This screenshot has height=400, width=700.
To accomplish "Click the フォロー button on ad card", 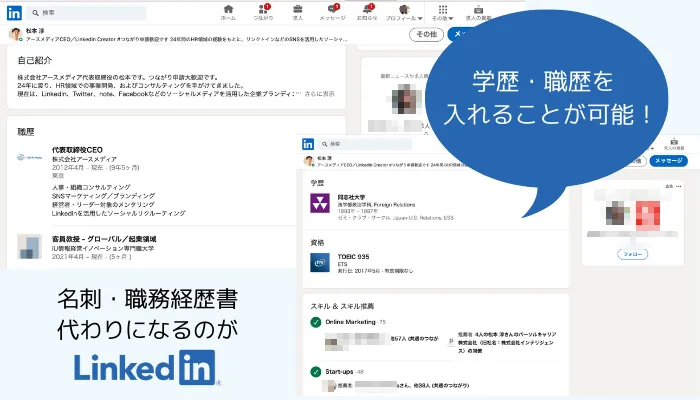I will pyautogui.click(x=633, y=254).
